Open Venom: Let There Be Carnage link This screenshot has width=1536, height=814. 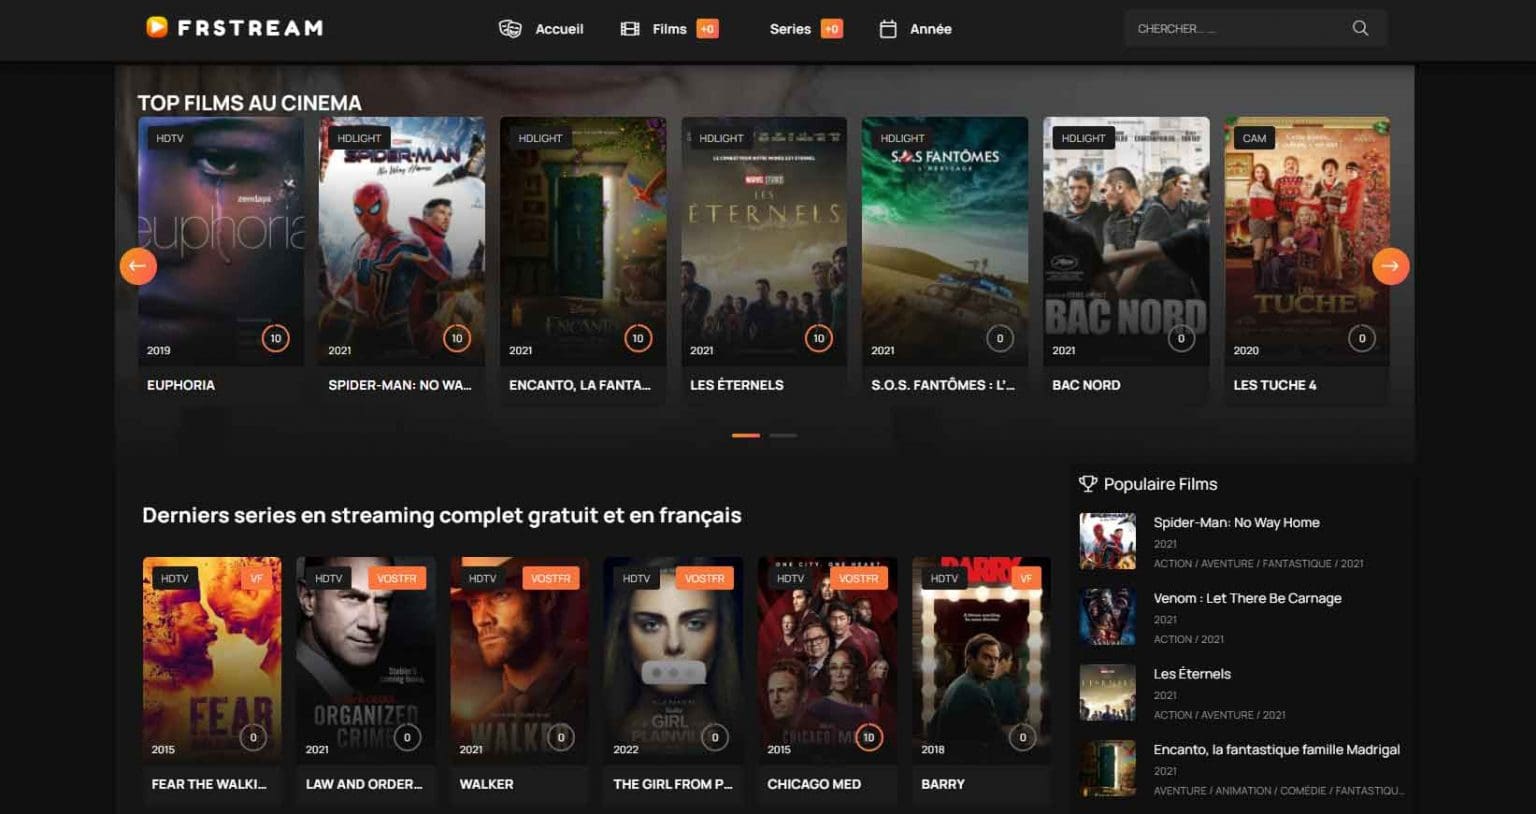[1247, 598]
